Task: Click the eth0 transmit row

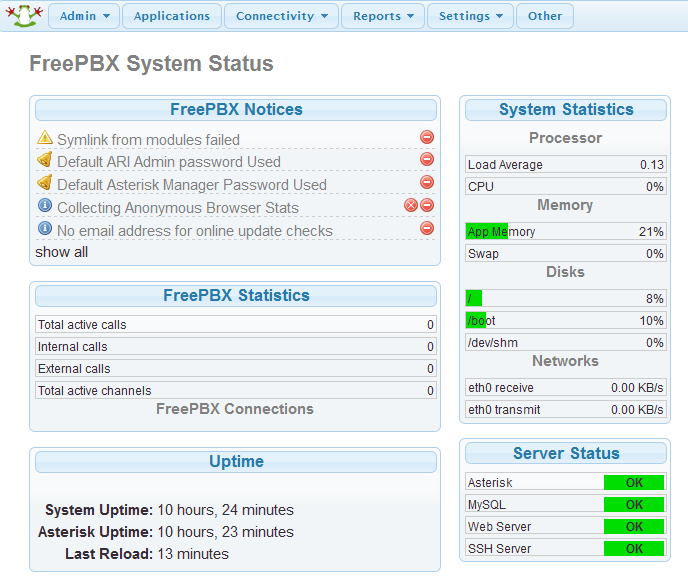Action: (566, 409)
